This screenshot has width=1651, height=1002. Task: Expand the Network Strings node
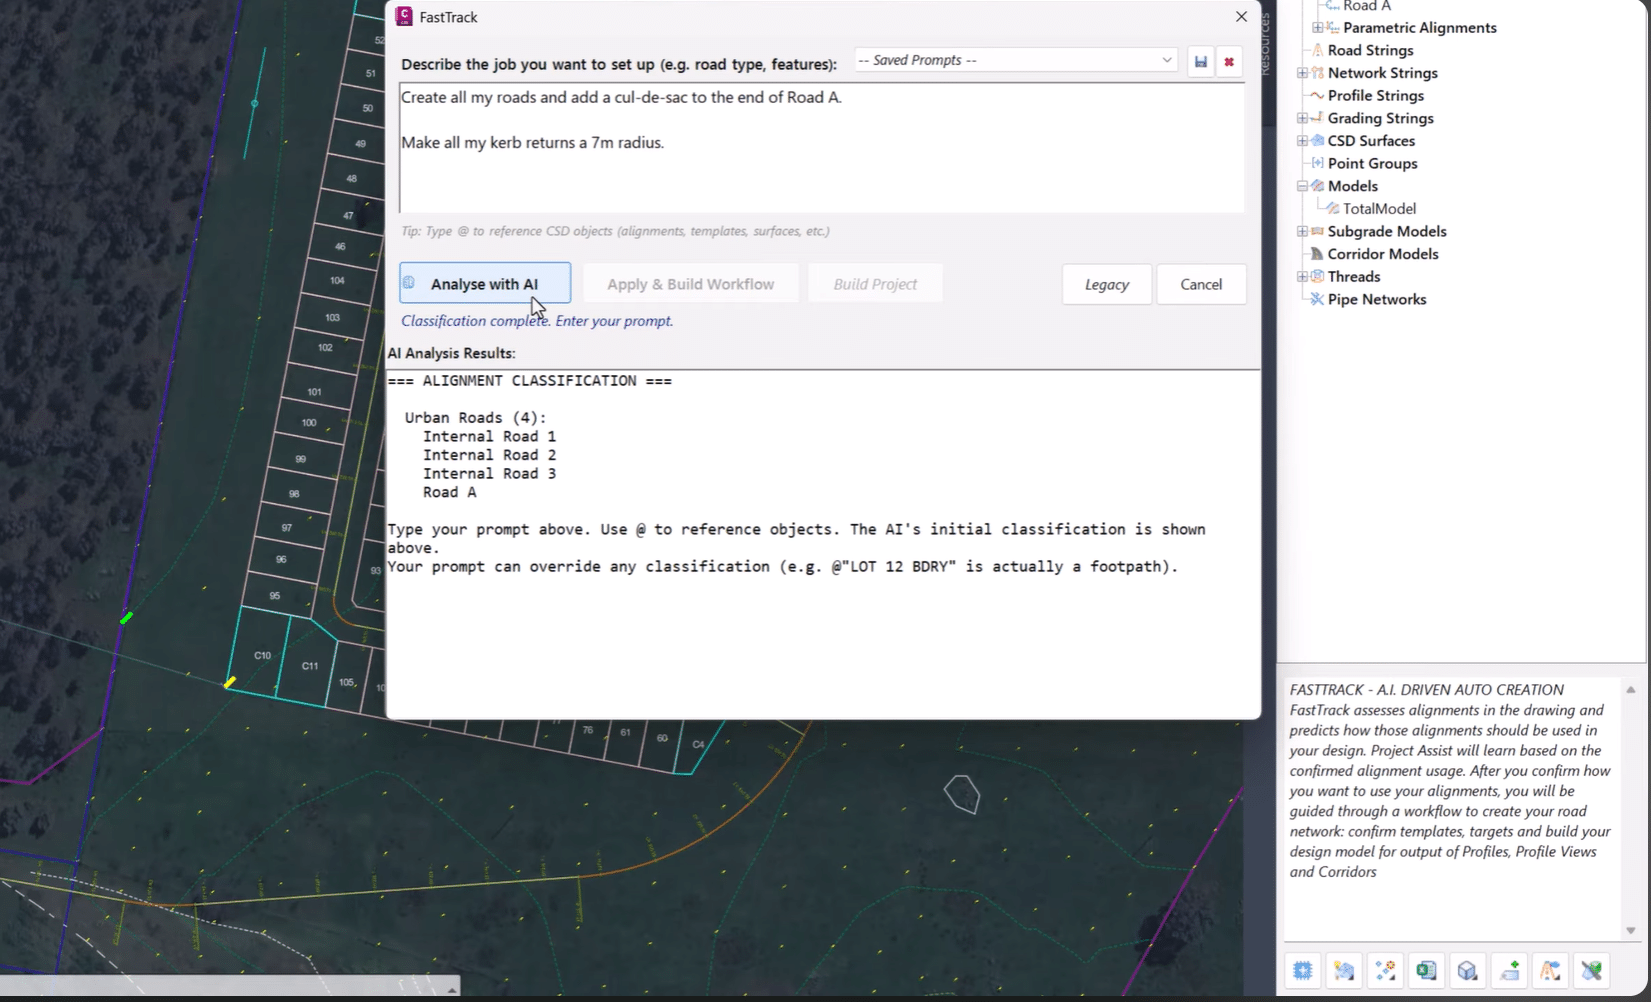[1302, 73]
